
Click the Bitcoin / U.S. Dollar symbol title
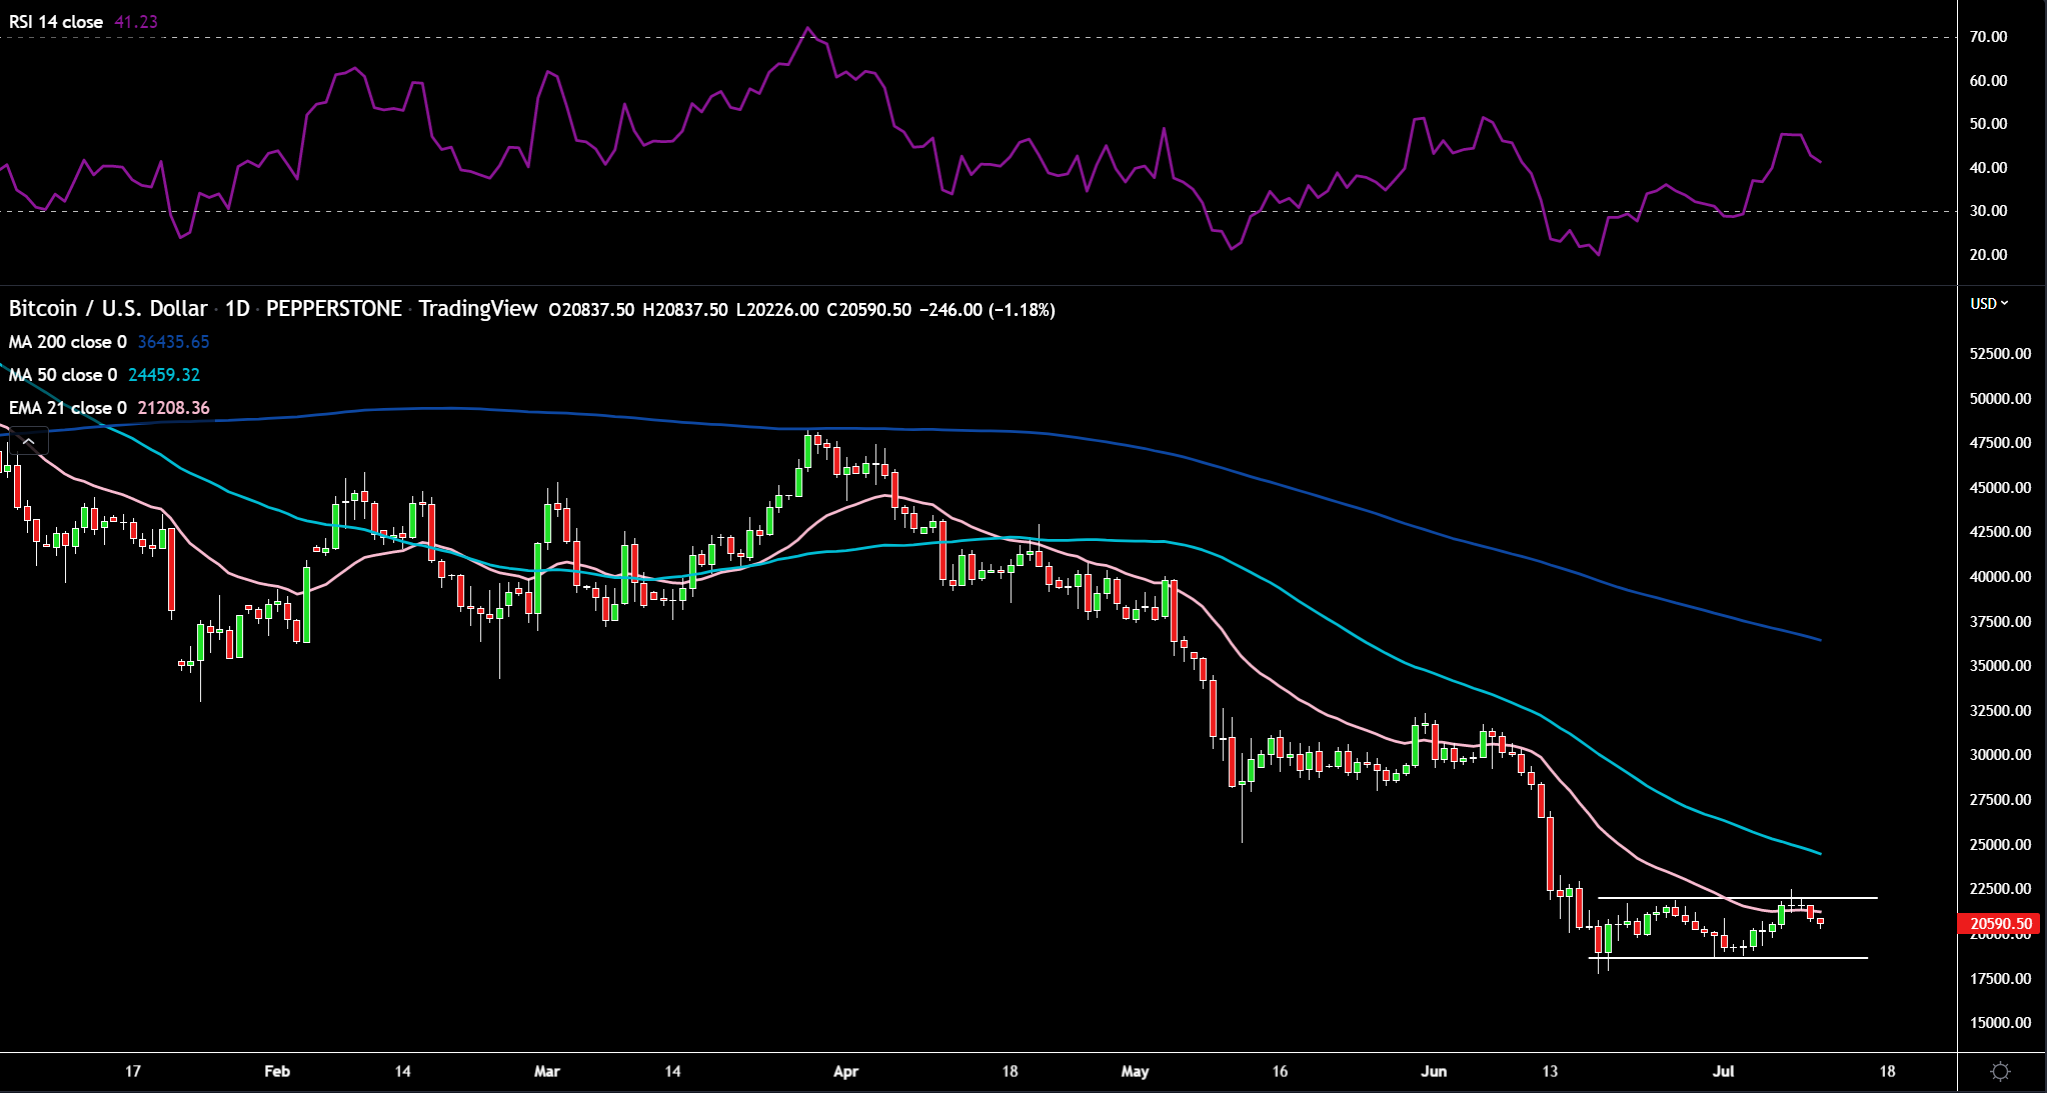tap(108, 309)
